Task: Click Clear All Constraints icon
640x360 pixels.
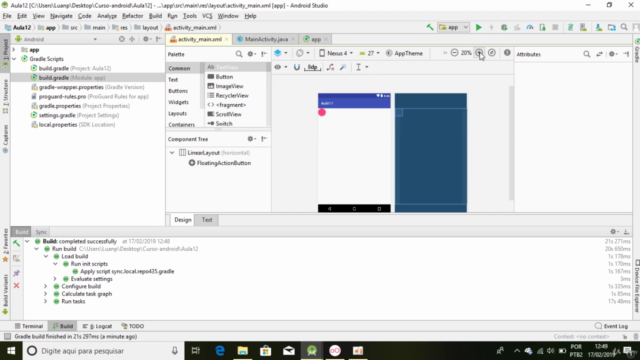Action: pyautogui.click(x=330, y=67)
